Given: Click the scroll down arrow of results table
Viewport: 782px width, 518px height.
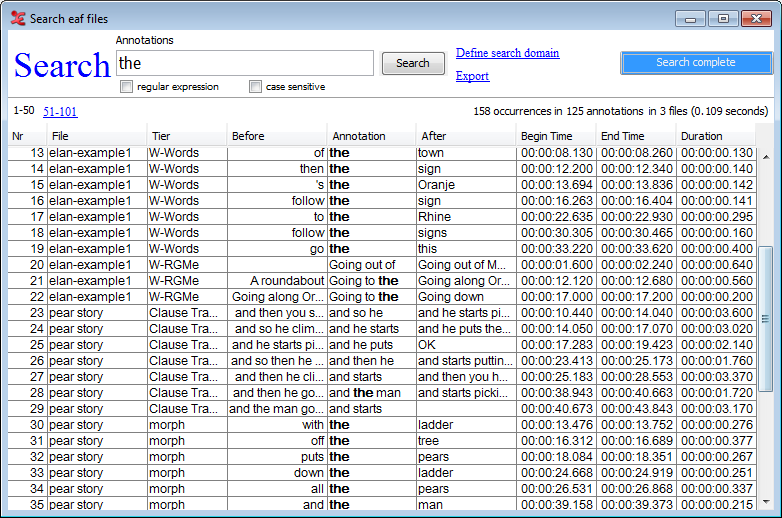Looking at the screenshot, I should 766,502.
